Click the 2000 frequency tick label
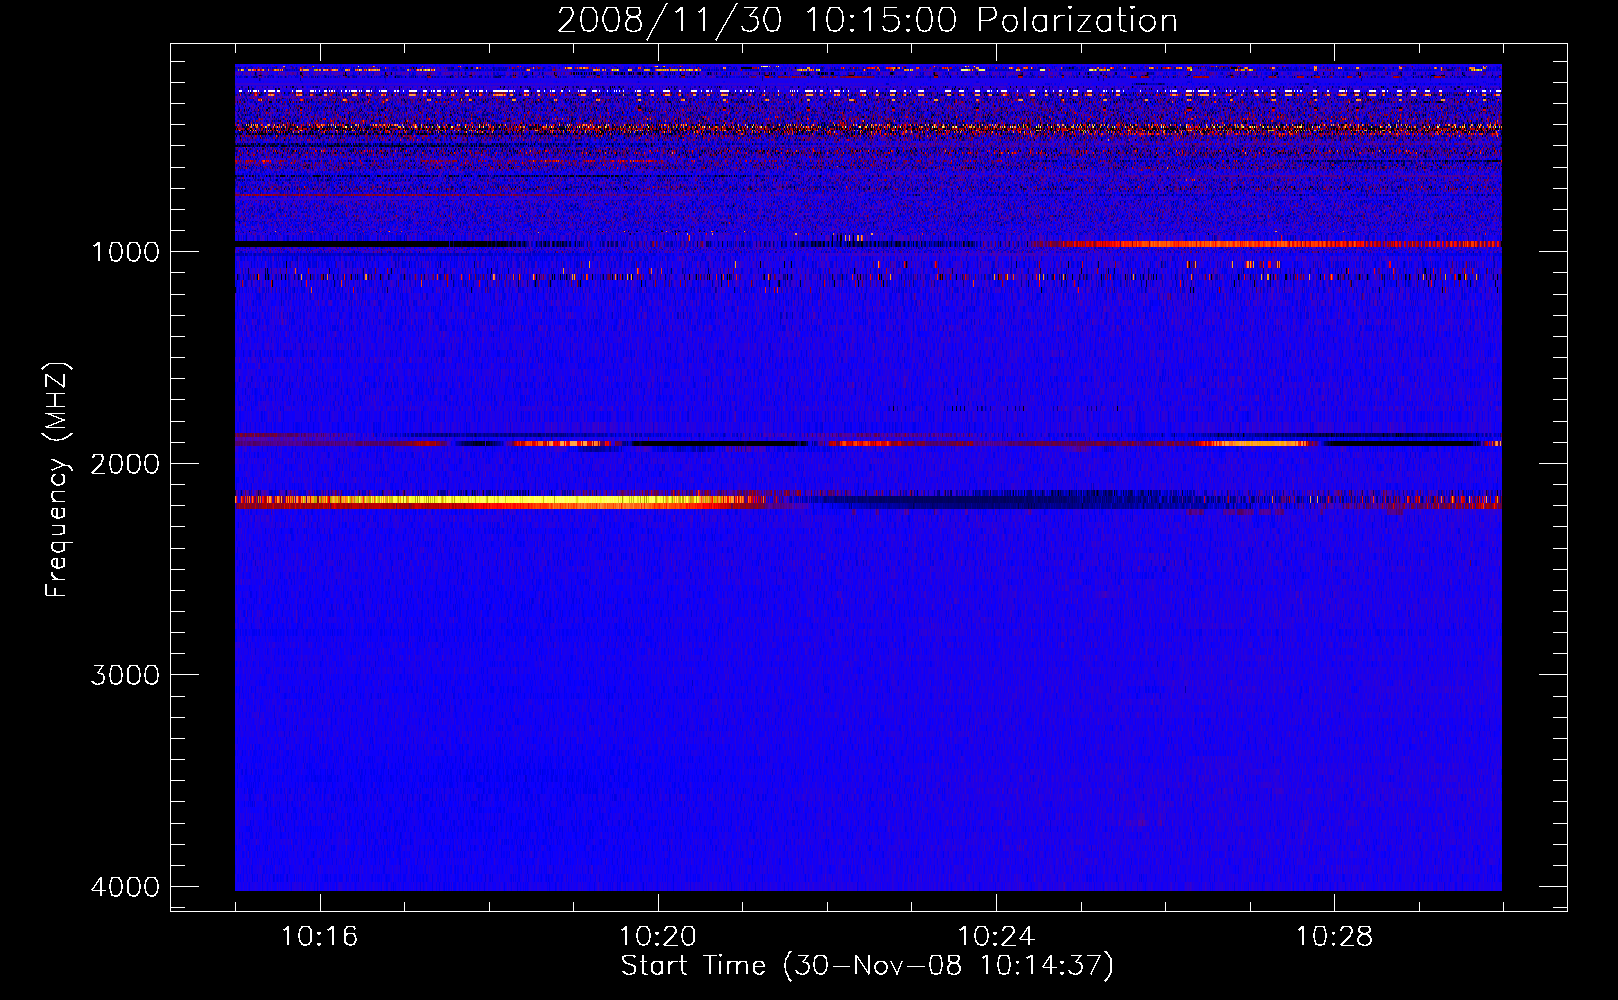This screenshot has height=1000, width=1618. coord(125,464)
